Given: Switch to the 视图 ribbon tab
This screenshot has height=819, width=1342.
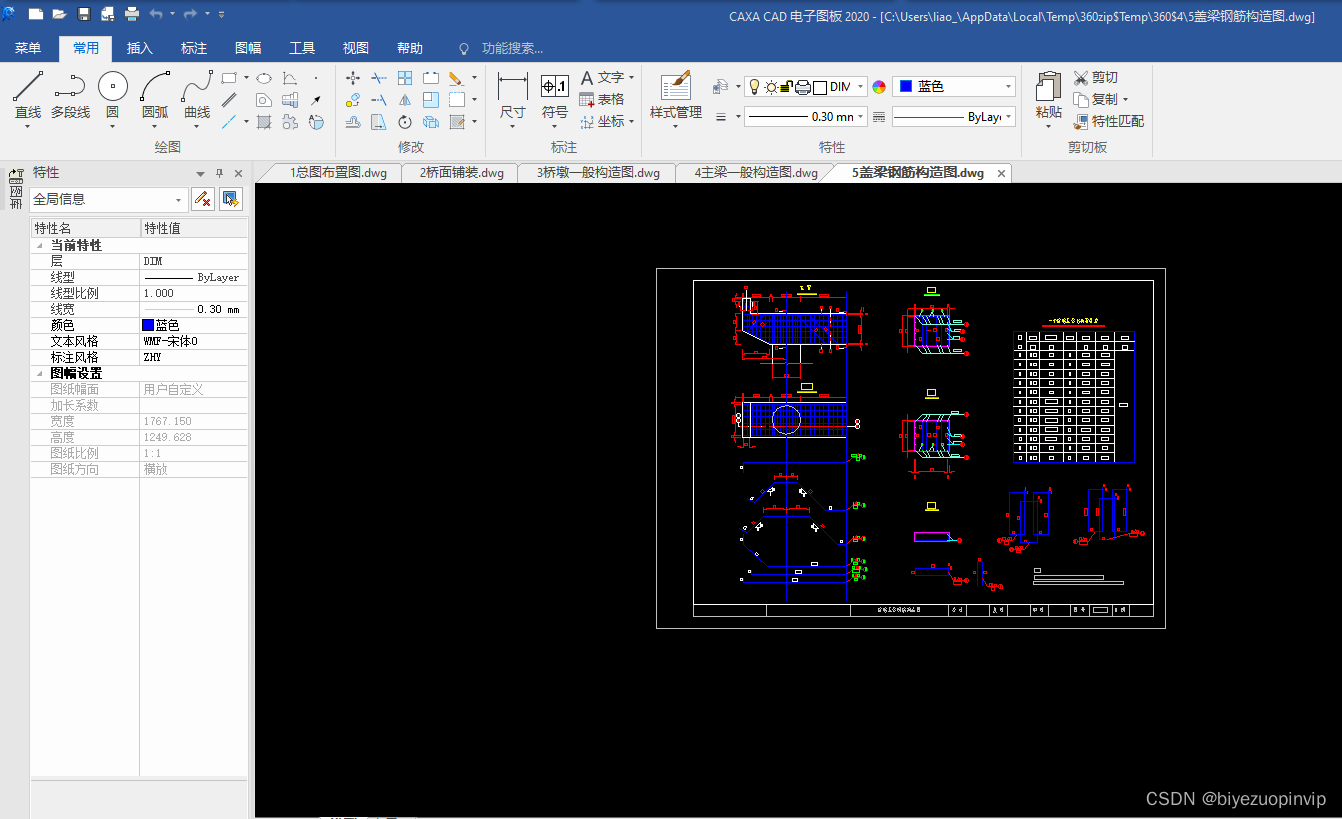Looking at the screenshot, I should pyautogui.click(x=356, y=48).
